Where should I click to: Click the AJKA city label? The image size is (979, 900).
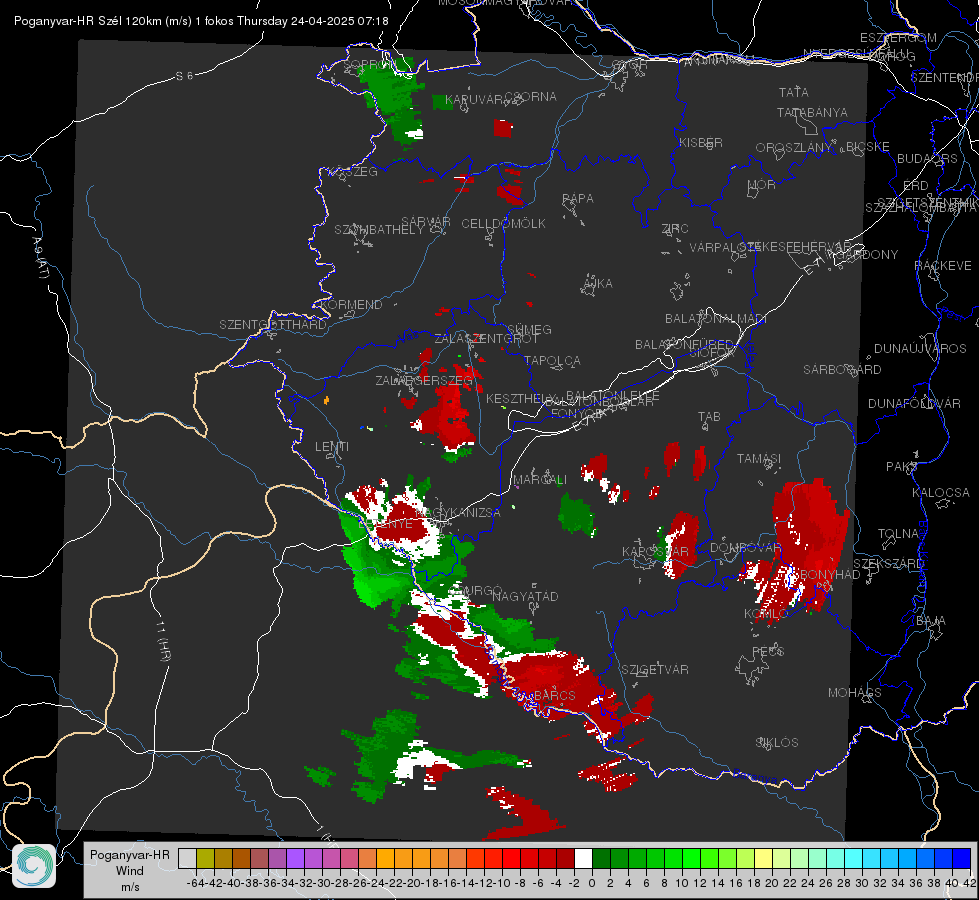pos(598,284)
